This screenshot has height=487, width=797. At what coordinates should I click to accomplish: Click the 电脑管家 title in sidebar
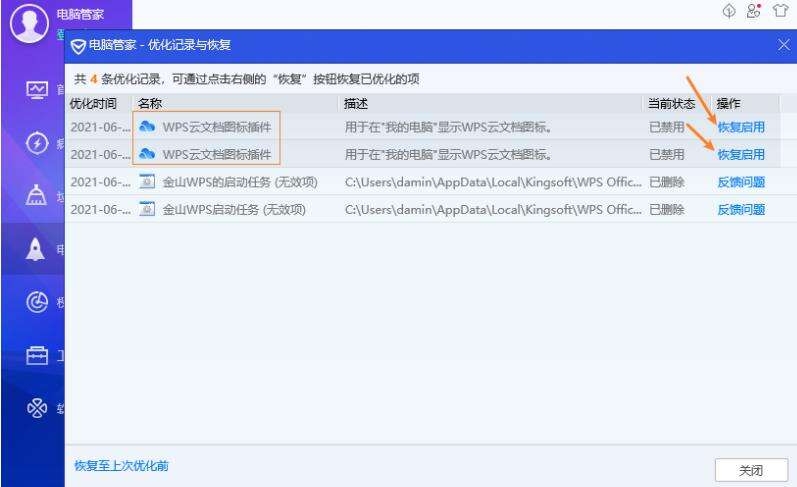80,14
